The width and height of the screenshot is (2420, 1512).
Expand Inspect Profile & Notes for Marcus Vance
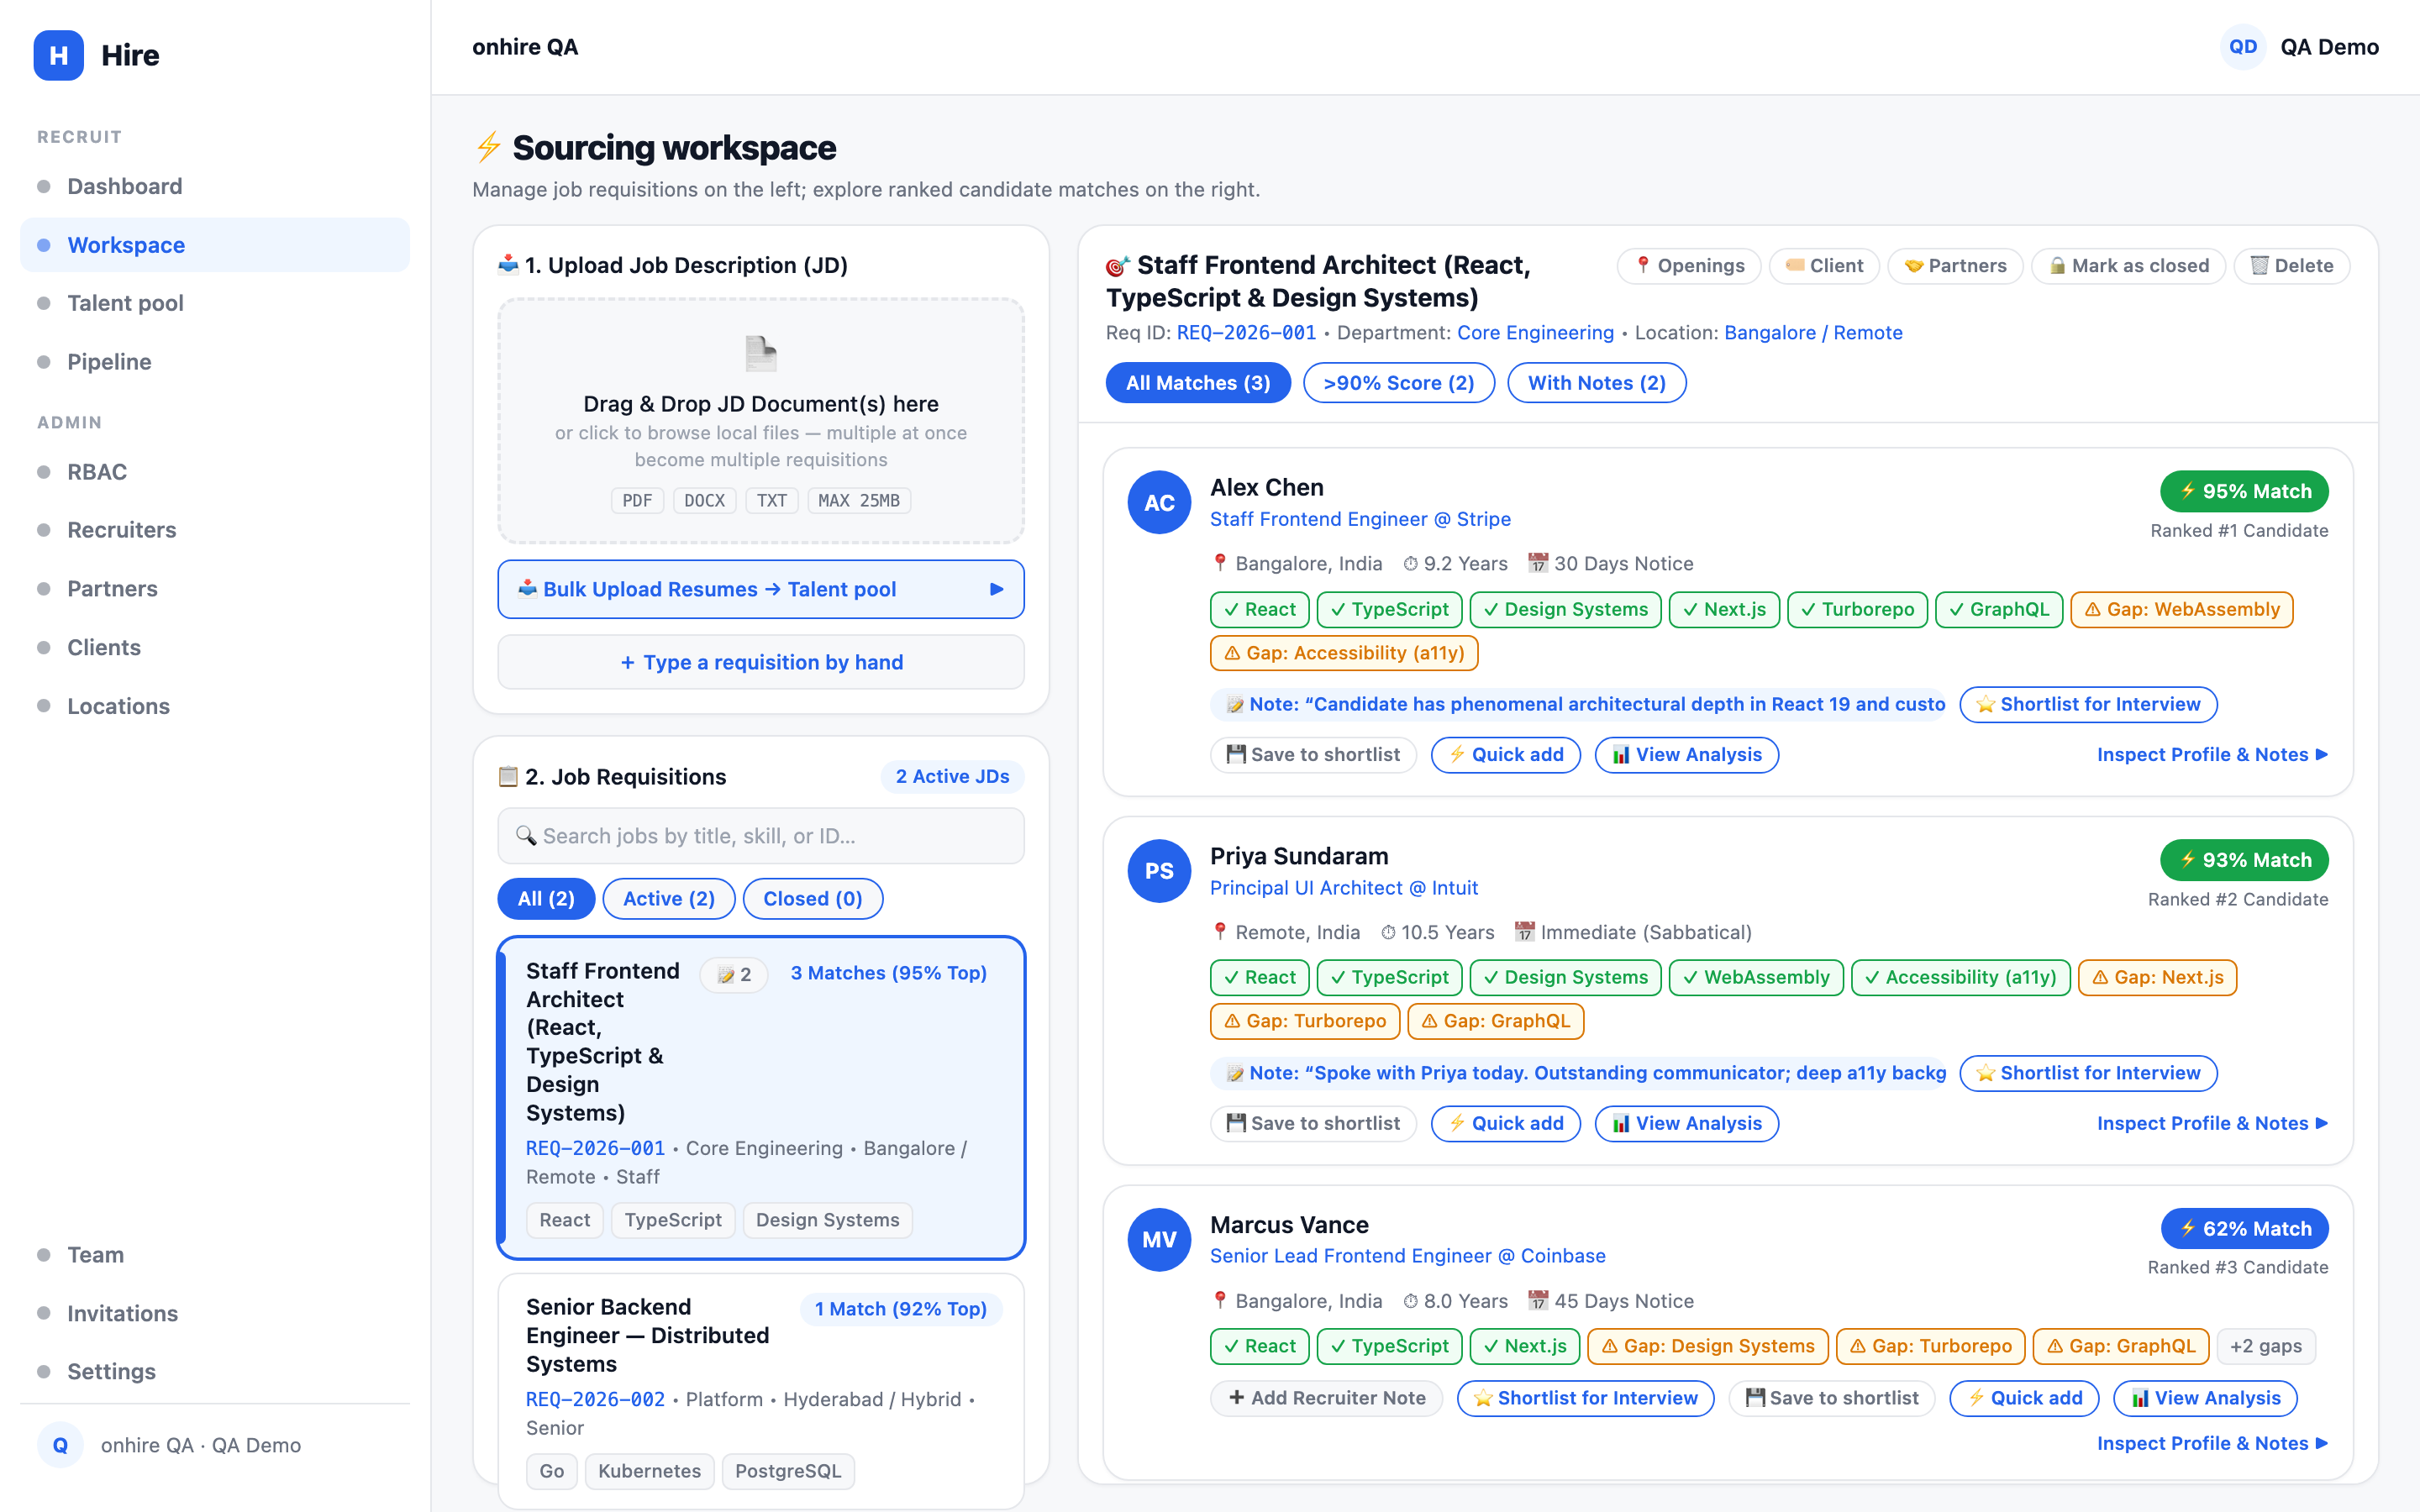click(2212, 1443)
